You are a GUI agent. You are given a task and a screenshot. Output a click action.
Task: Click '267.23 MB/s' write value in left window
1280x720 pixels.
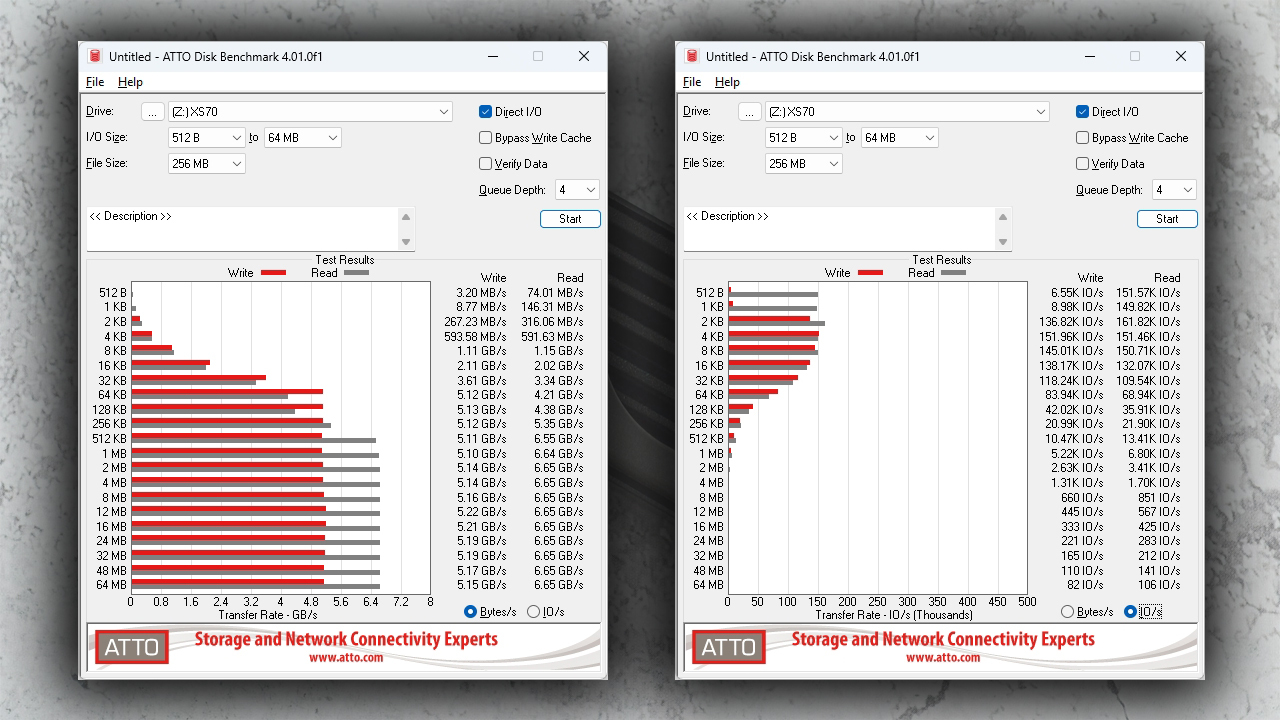(x=476, y=322)
